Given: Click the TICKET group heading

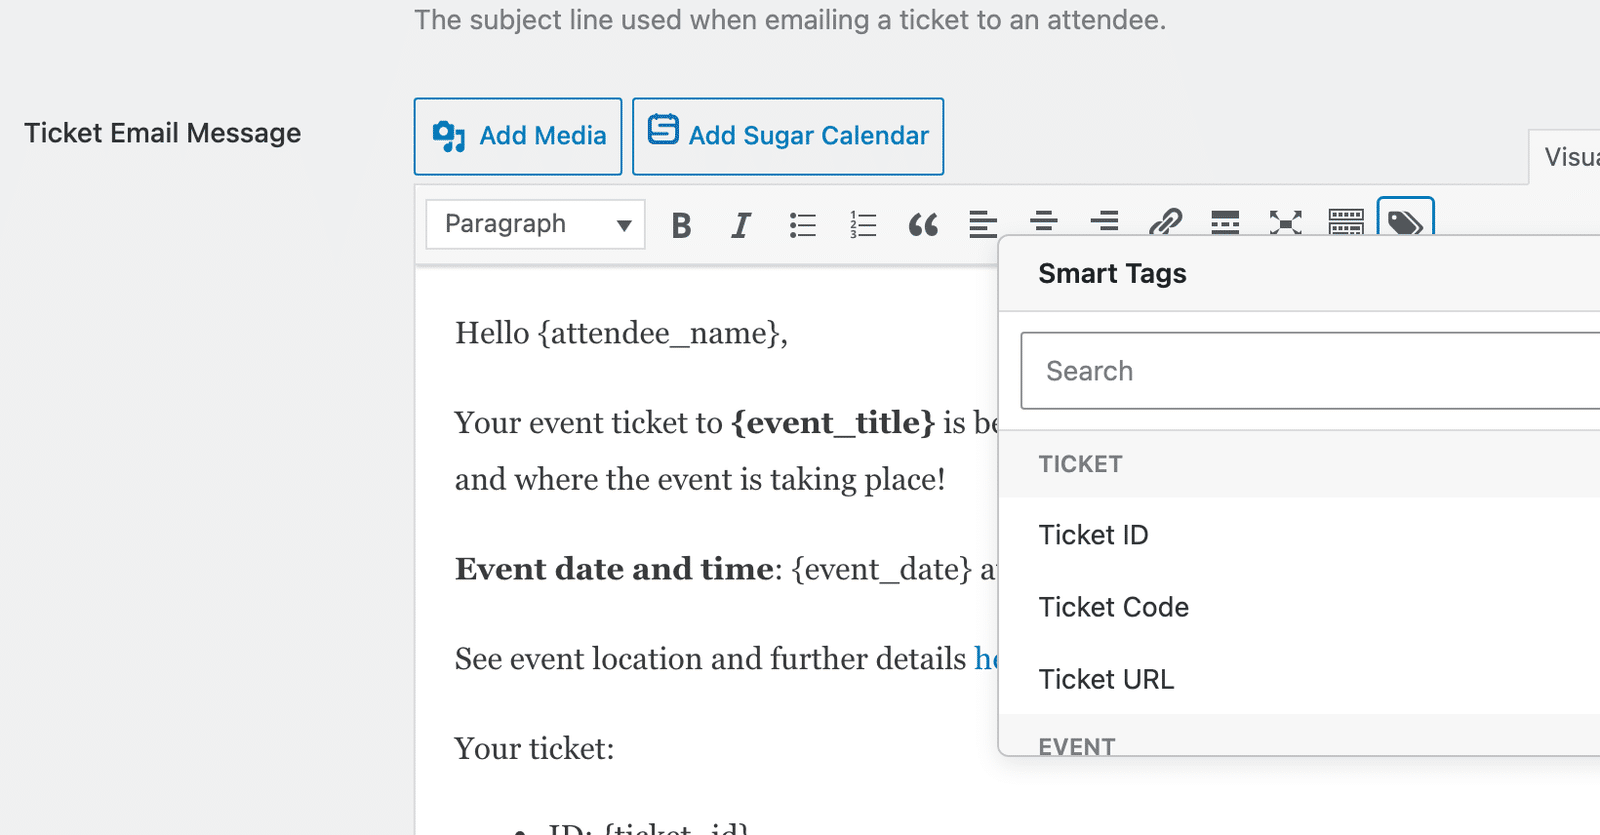Looking at the screenshot, I should pos(1080,464).
